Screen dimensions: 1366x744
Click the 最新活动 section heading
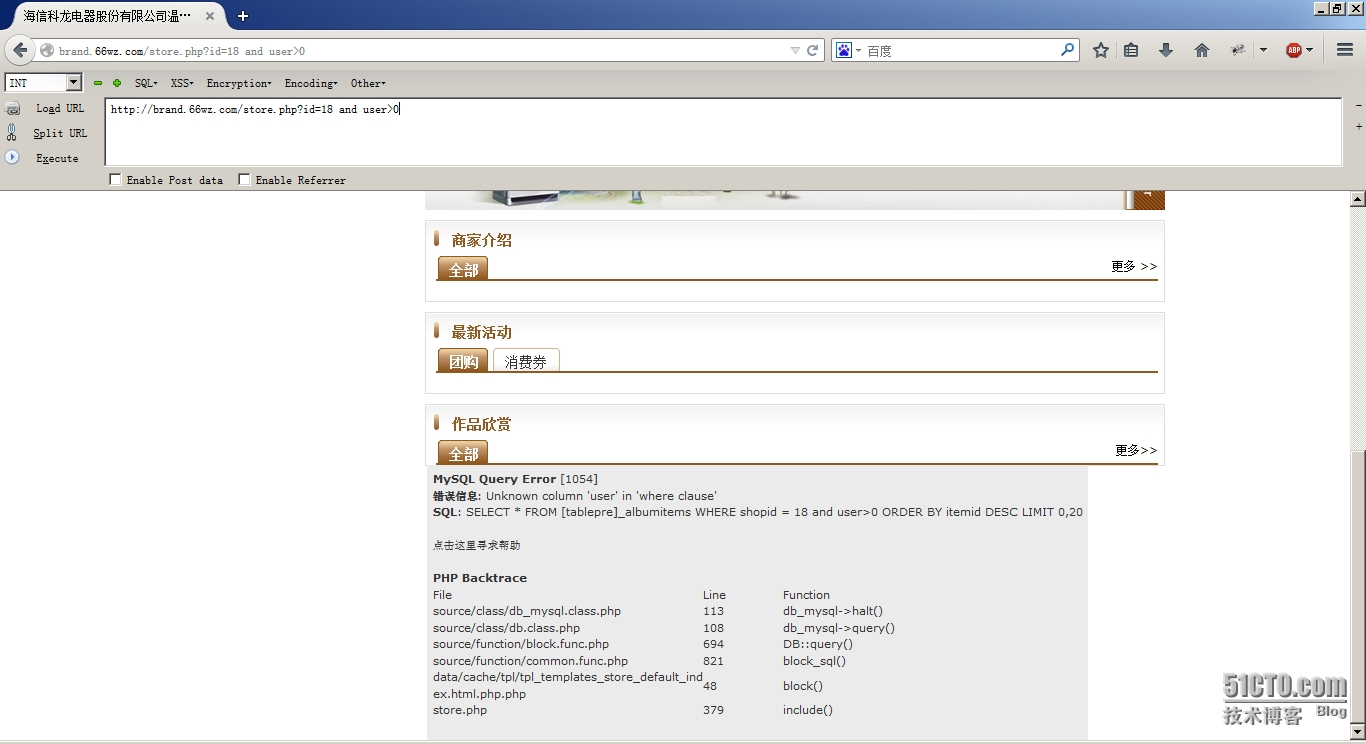481,332
